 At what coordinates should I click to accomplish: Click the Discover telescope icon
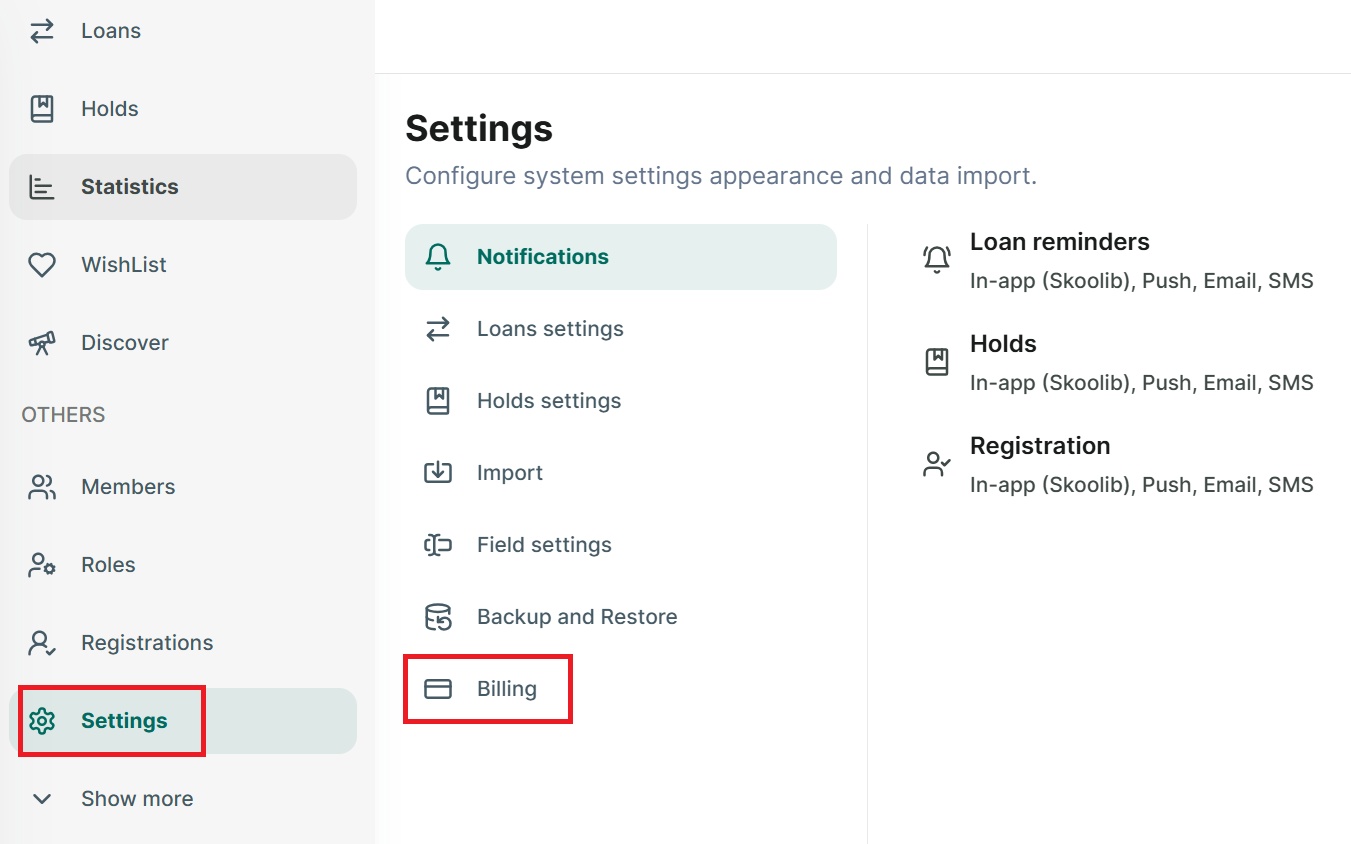42,343
